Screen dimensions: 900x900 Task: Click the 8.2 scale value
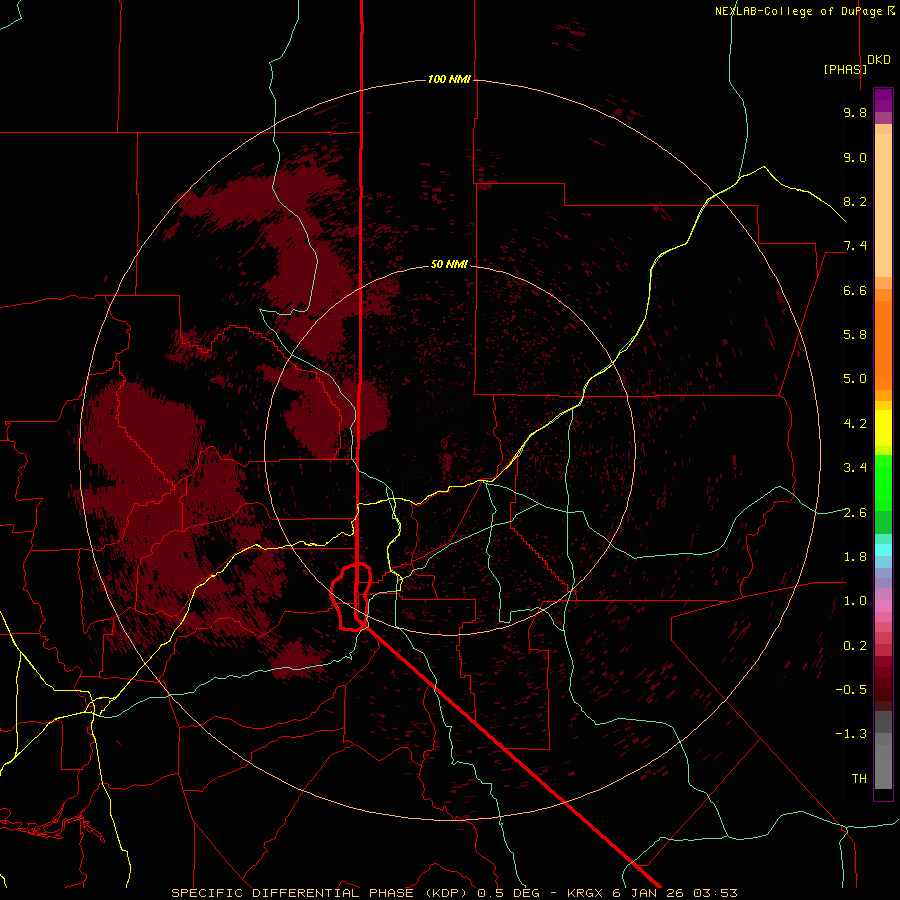coord(855,201)
